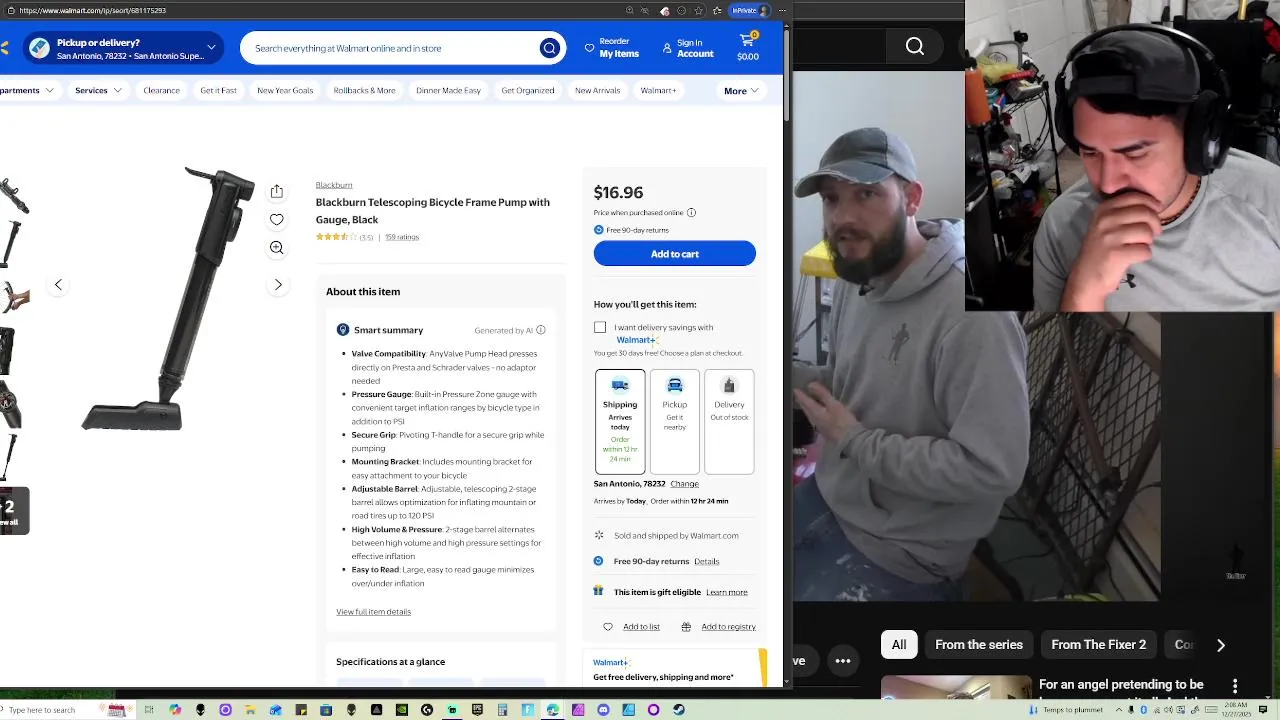
Task: Select the Shipping fulfillment option
Action: [620, 422]
